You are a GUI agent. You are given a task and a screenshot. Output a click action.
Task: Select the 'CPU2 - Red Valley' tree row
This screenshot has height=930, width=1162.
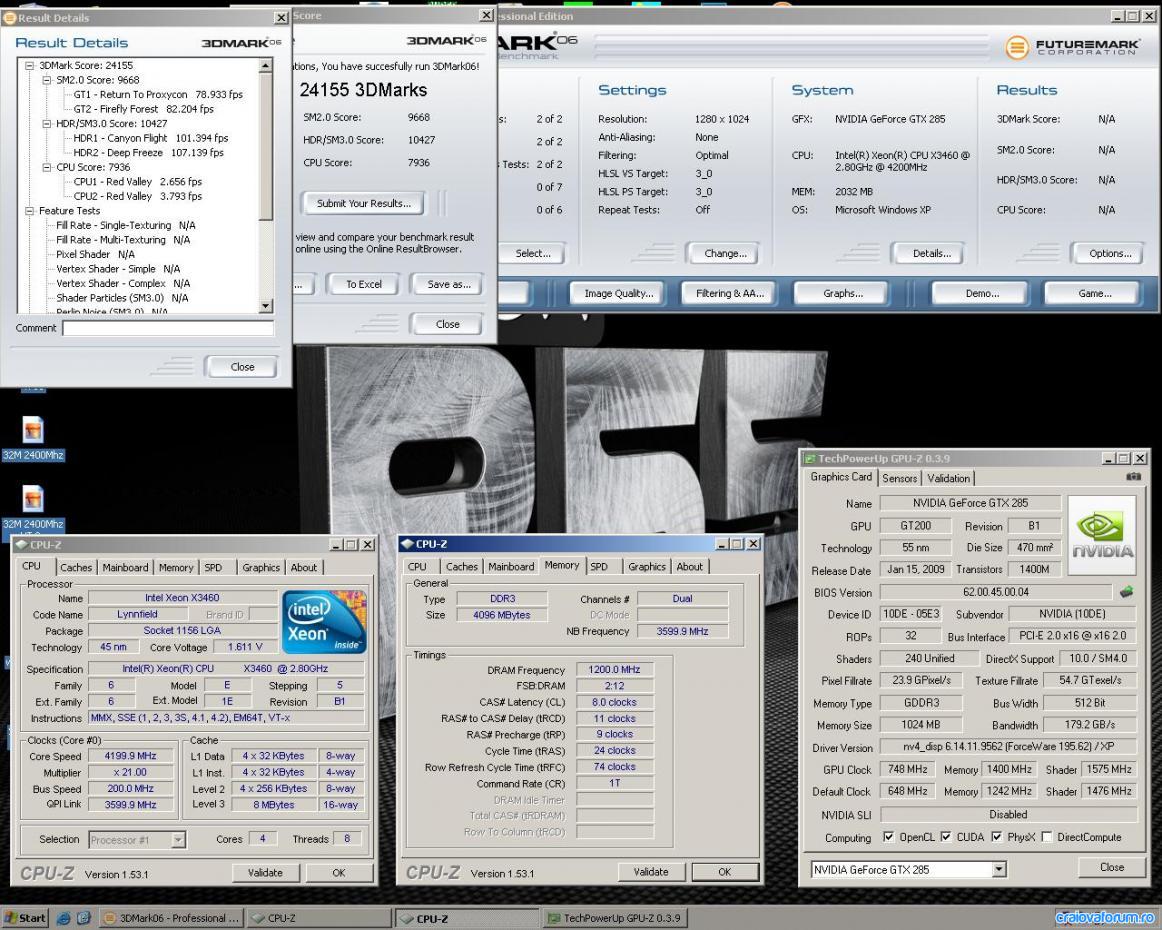click(137, 196)
